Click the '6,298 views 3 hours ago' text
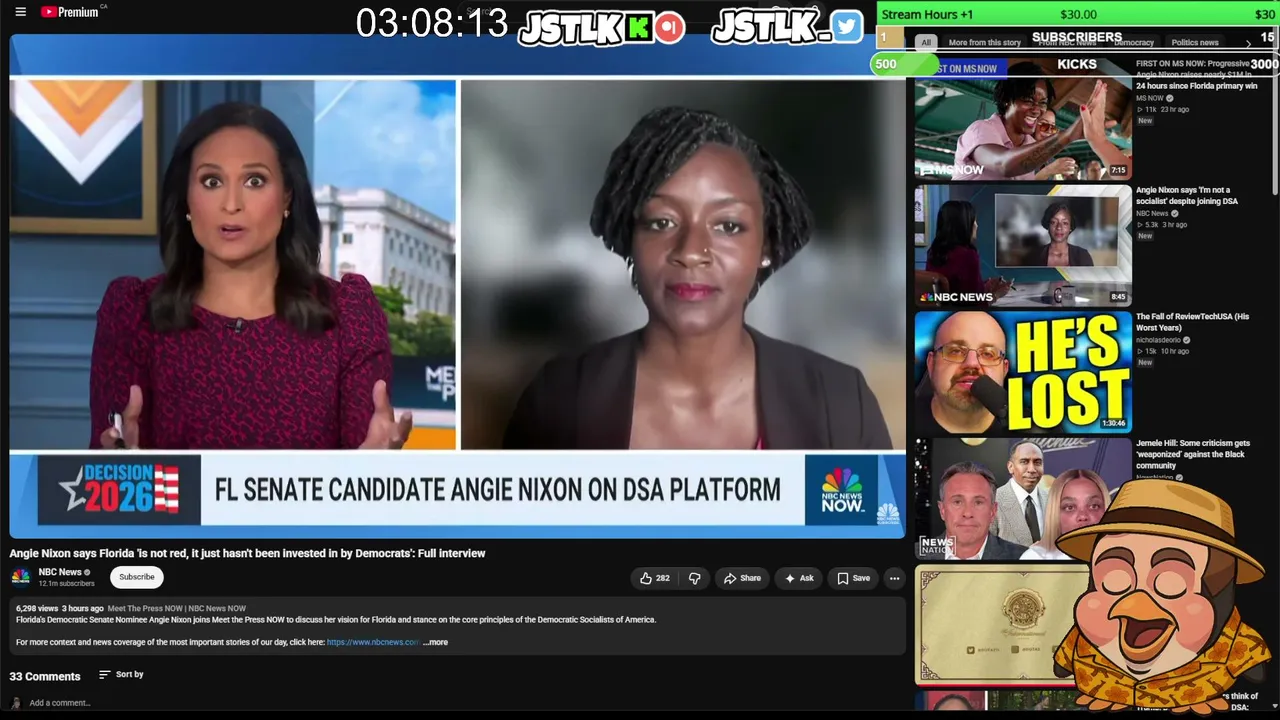Viewport: 1280px width, 720px height. pos(60,608)
